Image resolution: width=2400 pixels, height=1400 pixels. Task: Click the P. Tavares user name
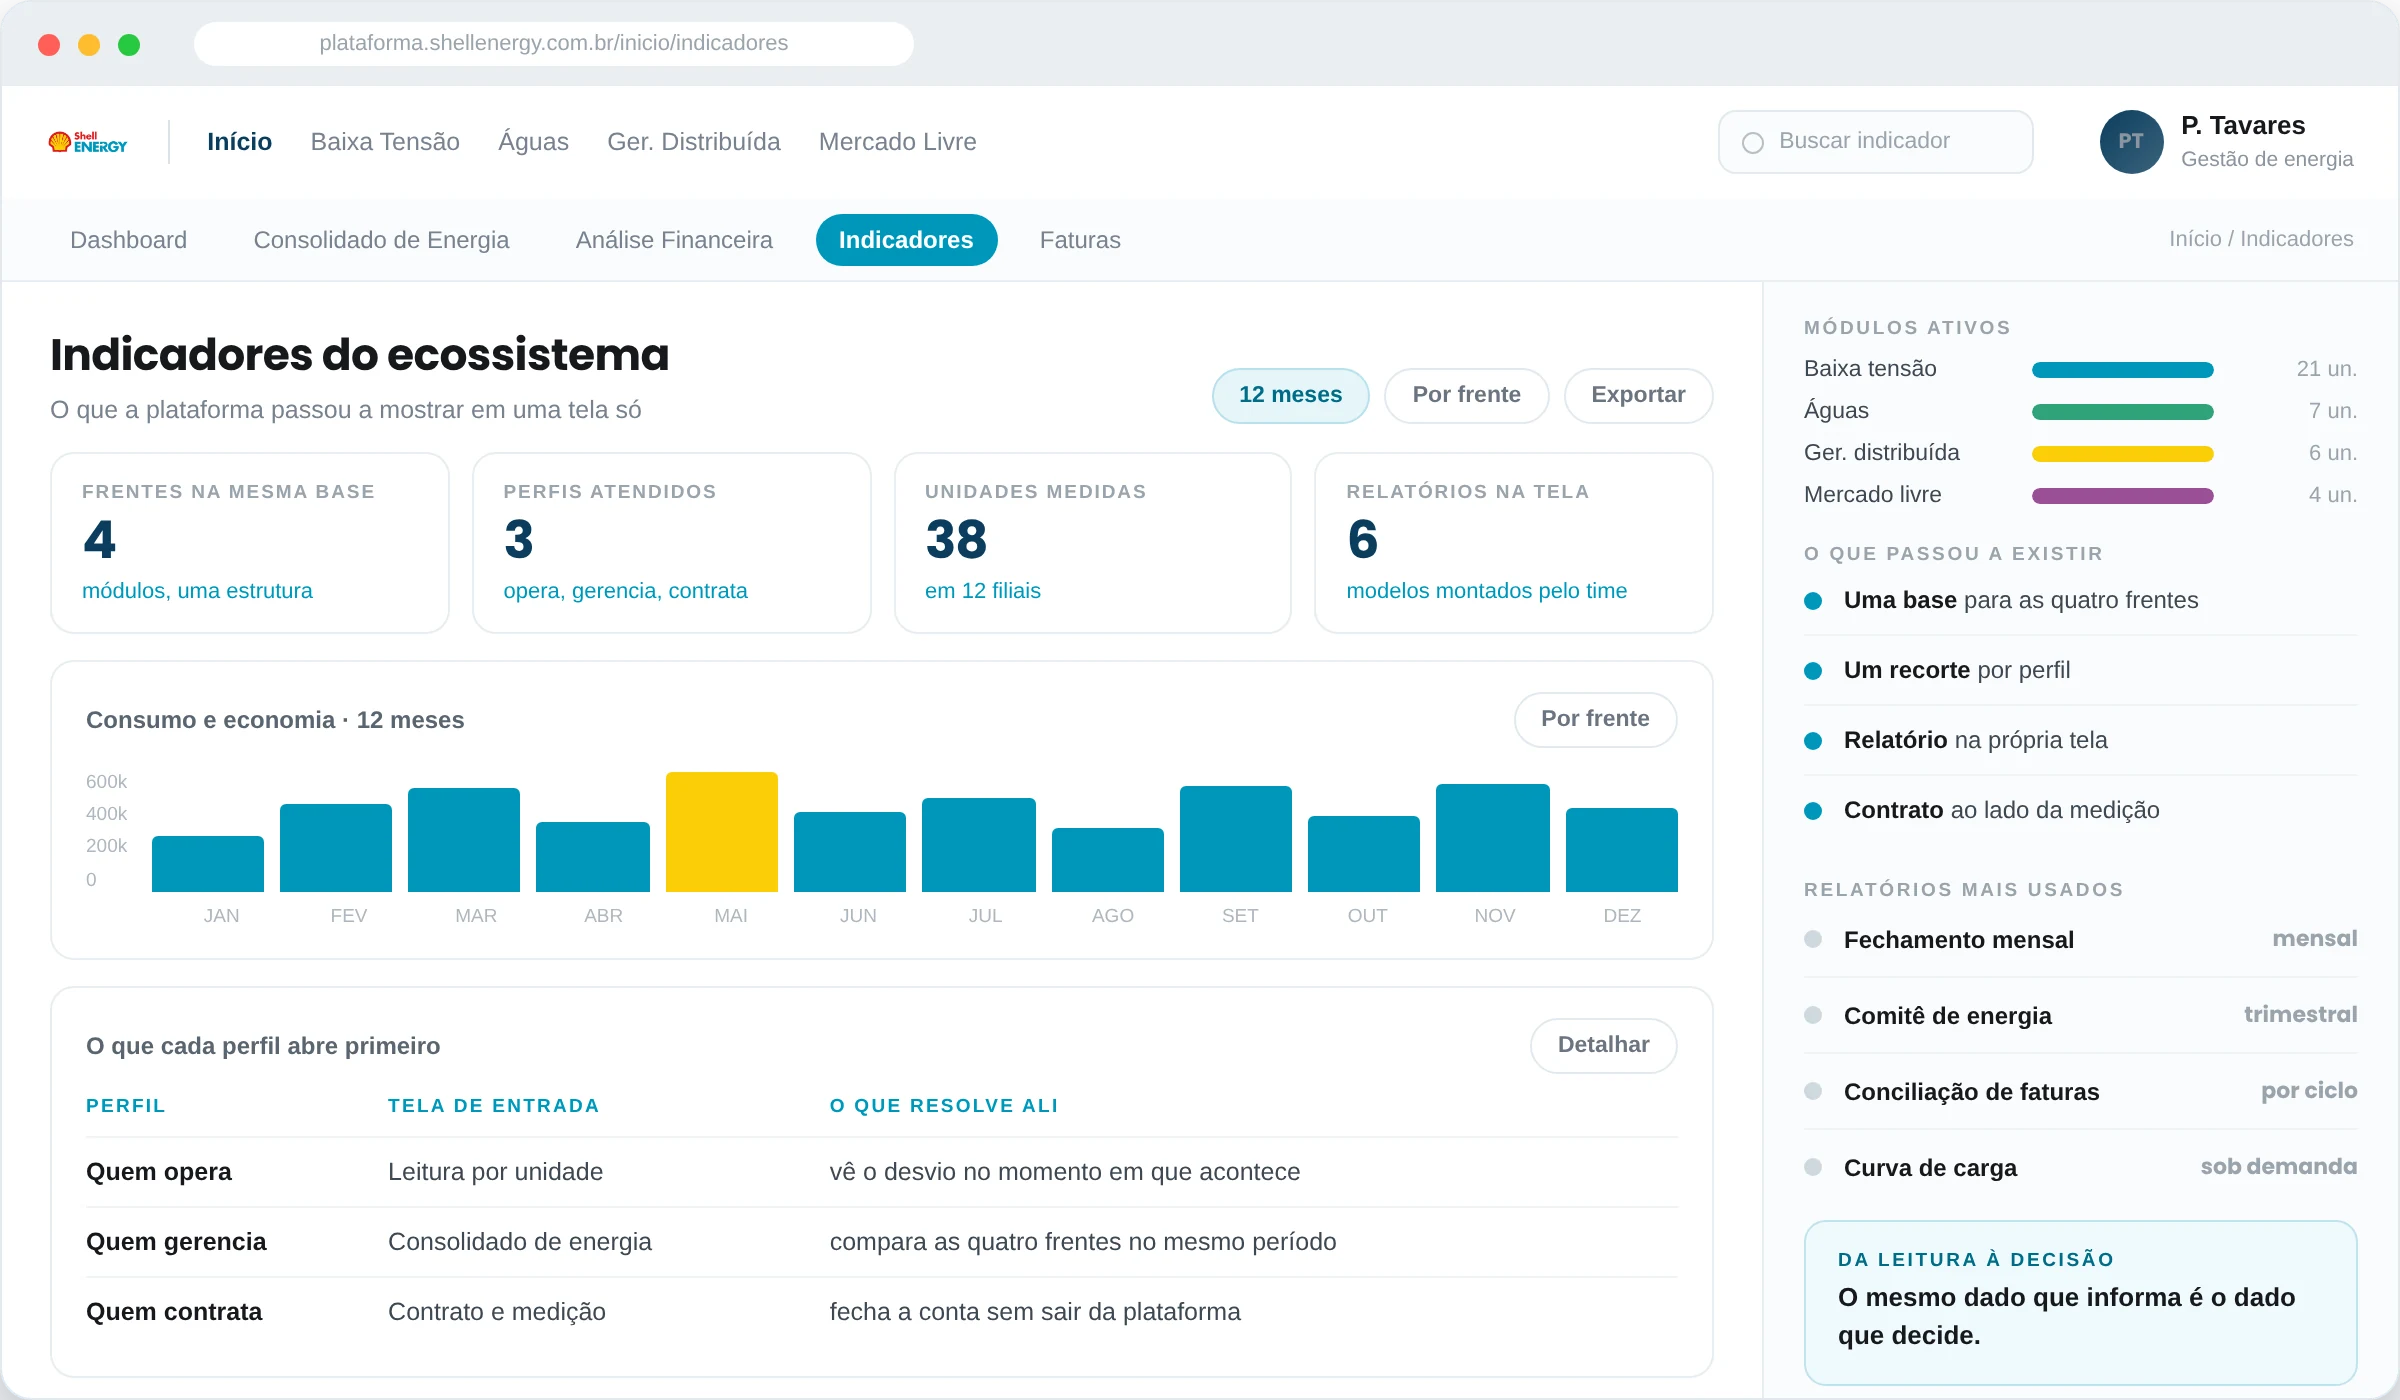click(2243, 125)
